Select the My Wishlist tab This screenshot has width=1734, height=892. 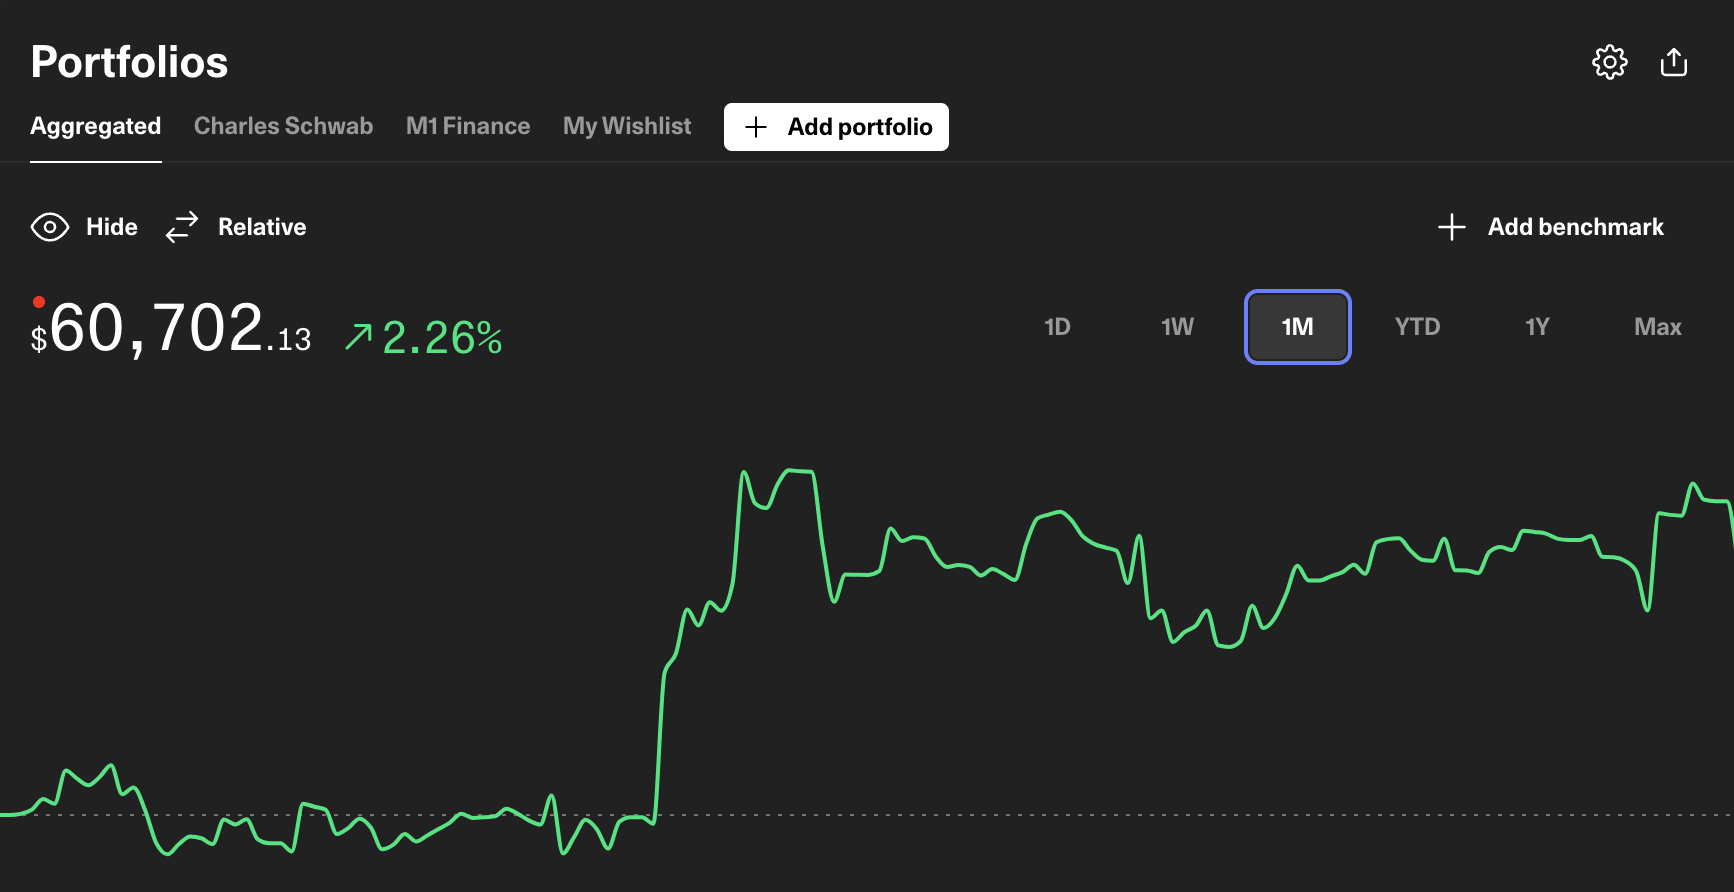tap(626, 126)
